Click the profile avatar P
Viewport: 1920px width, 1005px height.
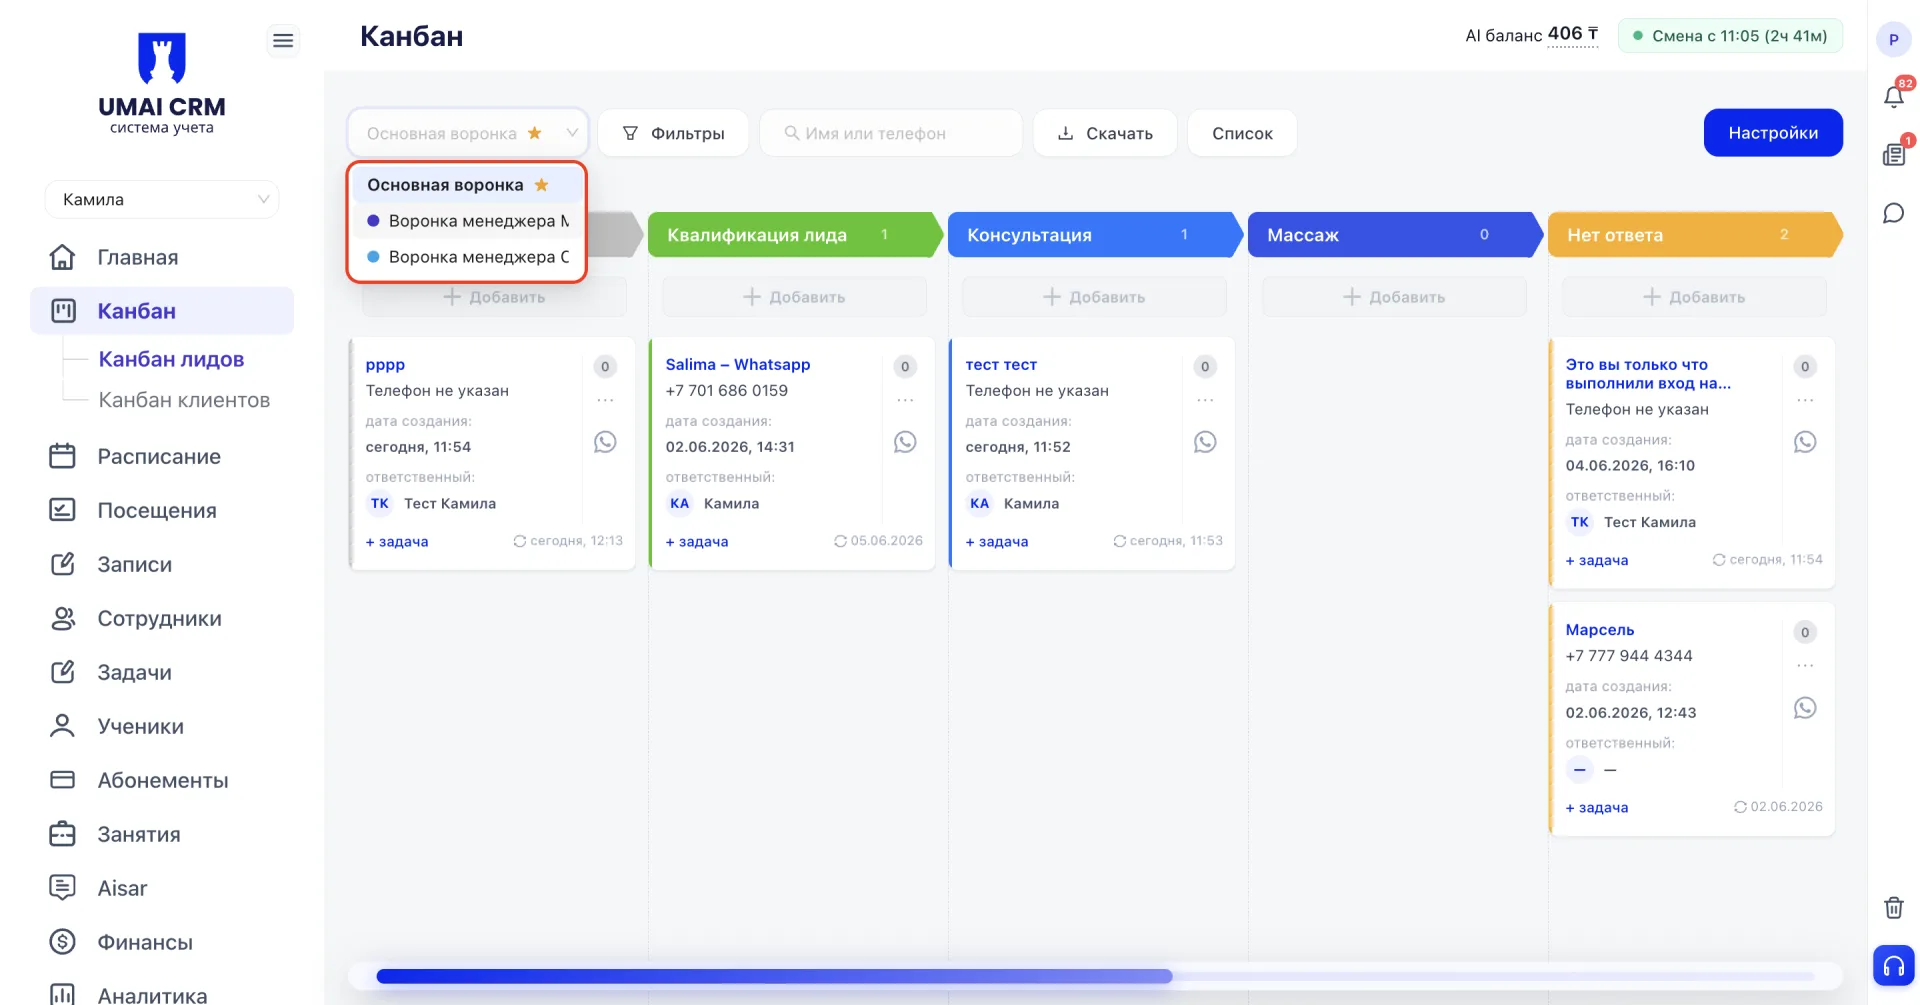coord(1893,40)
